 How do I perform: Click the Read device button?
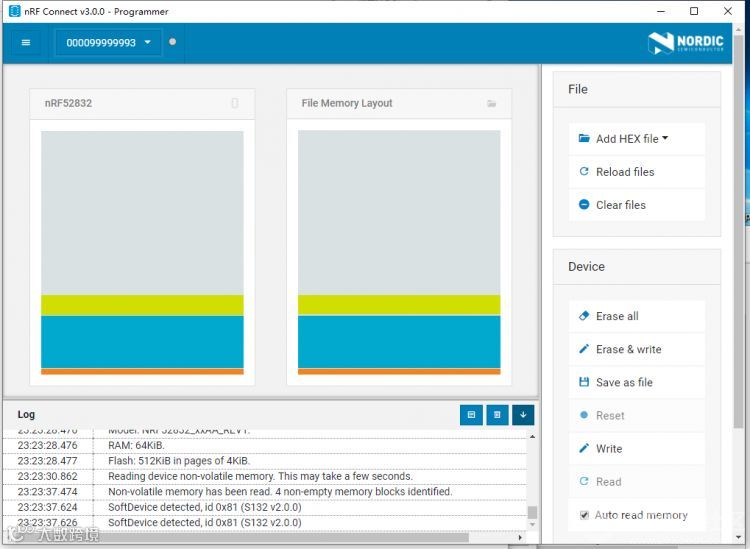coord(637,482)
